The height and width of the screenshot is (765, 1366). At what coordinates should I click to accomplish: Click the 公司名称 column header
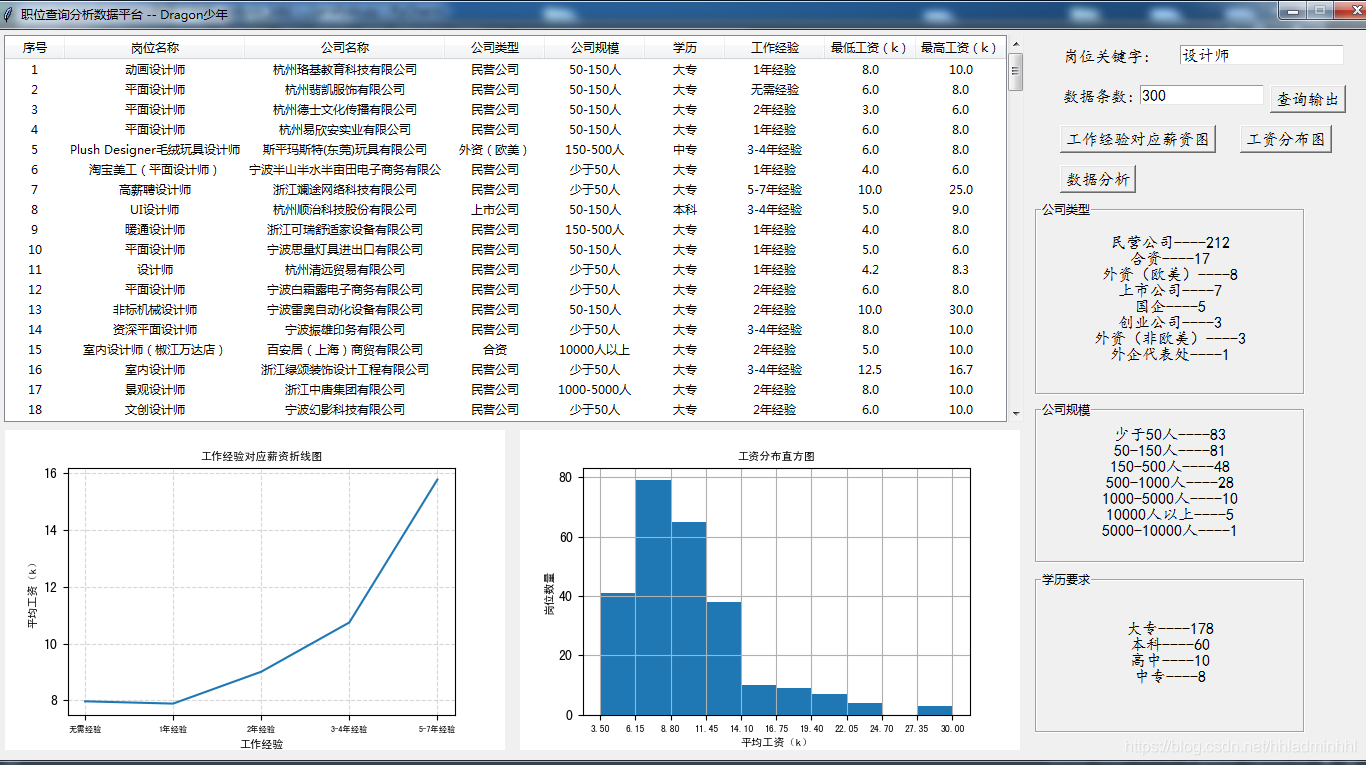pyautogui.click(x=345, y=48)
